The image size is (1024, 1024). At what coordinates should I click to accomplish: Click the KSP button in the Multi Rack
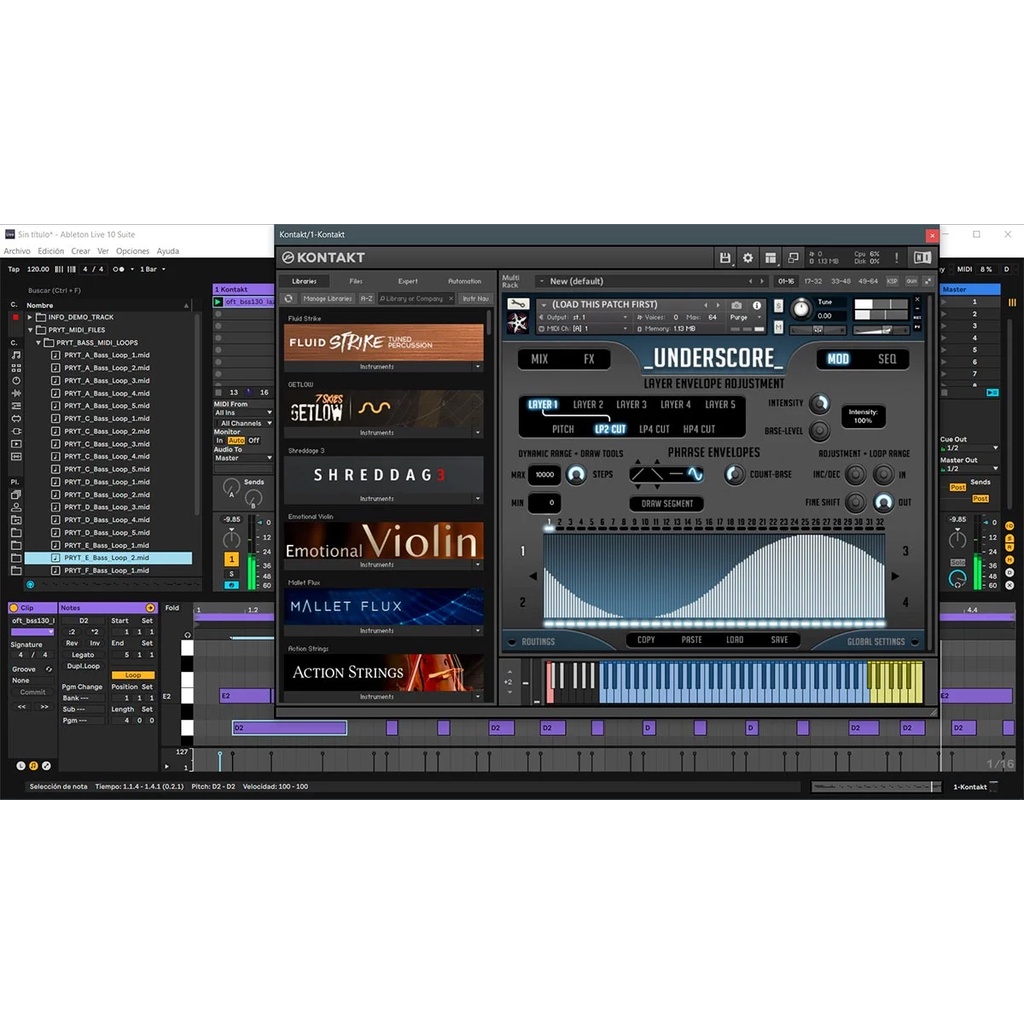(891, 281)
